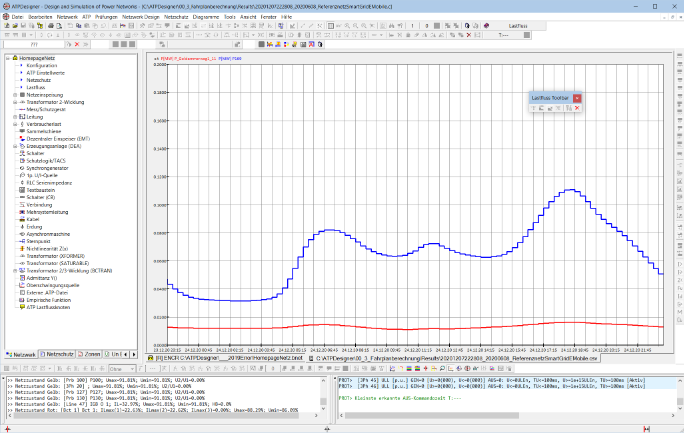Screen dimensions: 684x433
Task: Close the floating LastFluss Toolbar
Action: click(578, 97)
